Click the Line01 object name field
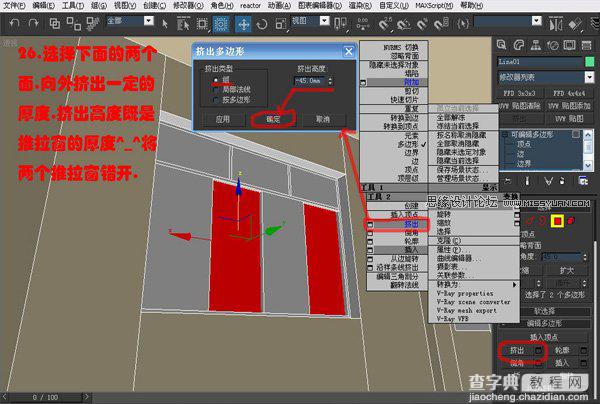600x404 pixels. click(x=540, y=61)
